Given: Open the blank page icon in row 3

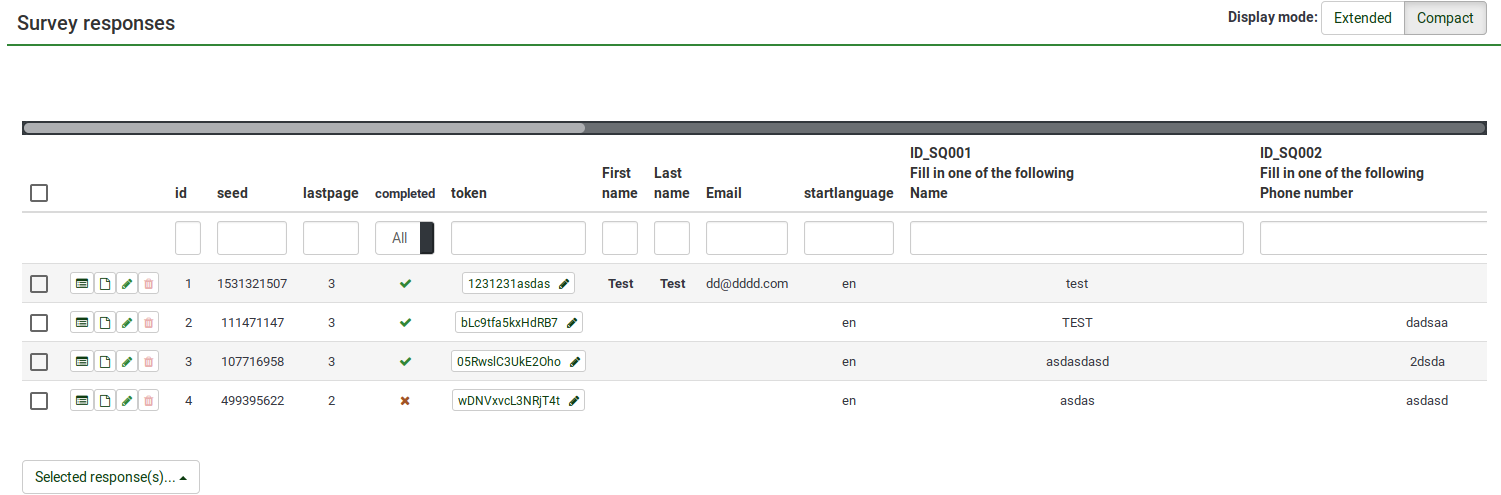Looking at the screenshot, I should (x=104, y=362).
